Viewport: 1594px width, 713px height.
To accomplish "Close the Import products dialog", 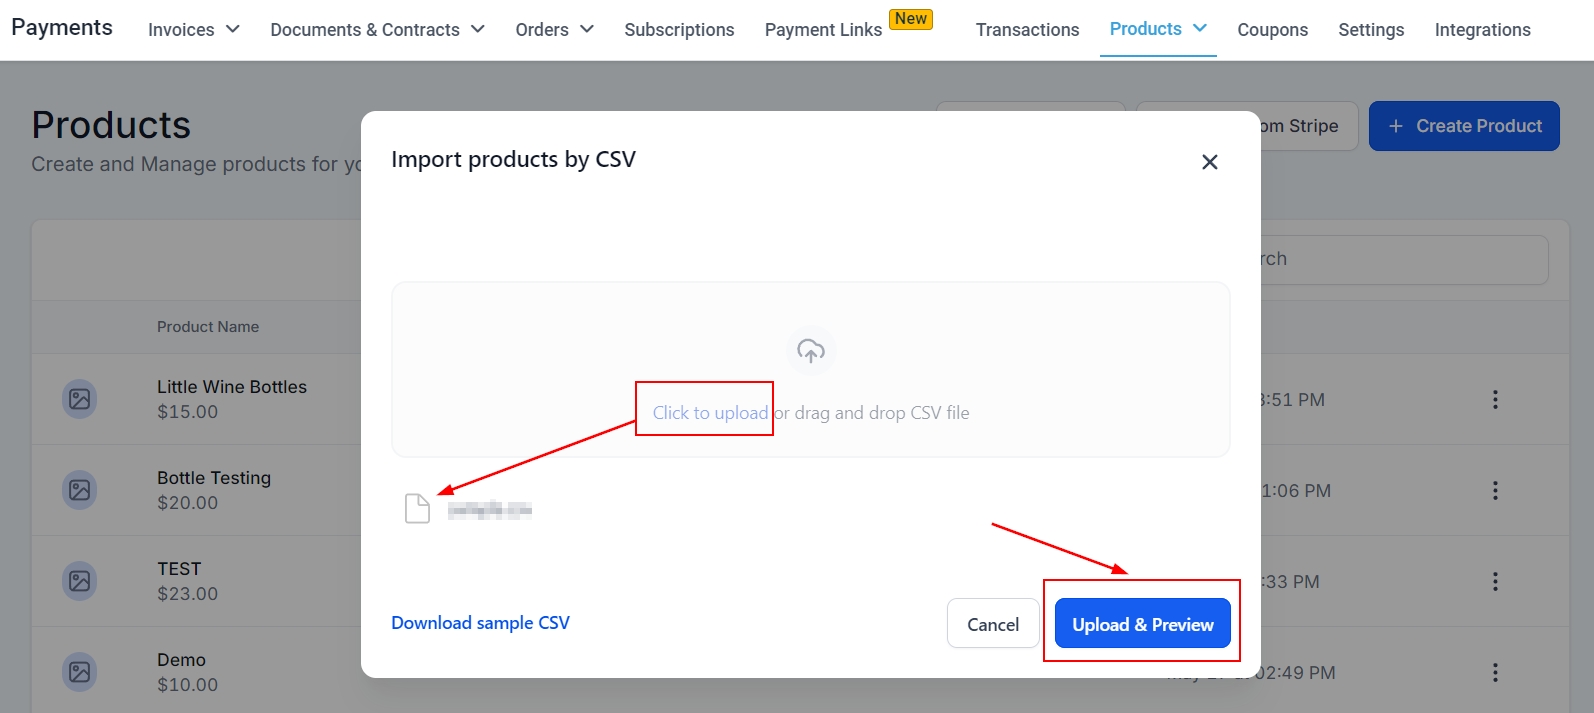I will (x=1209, y=162).
